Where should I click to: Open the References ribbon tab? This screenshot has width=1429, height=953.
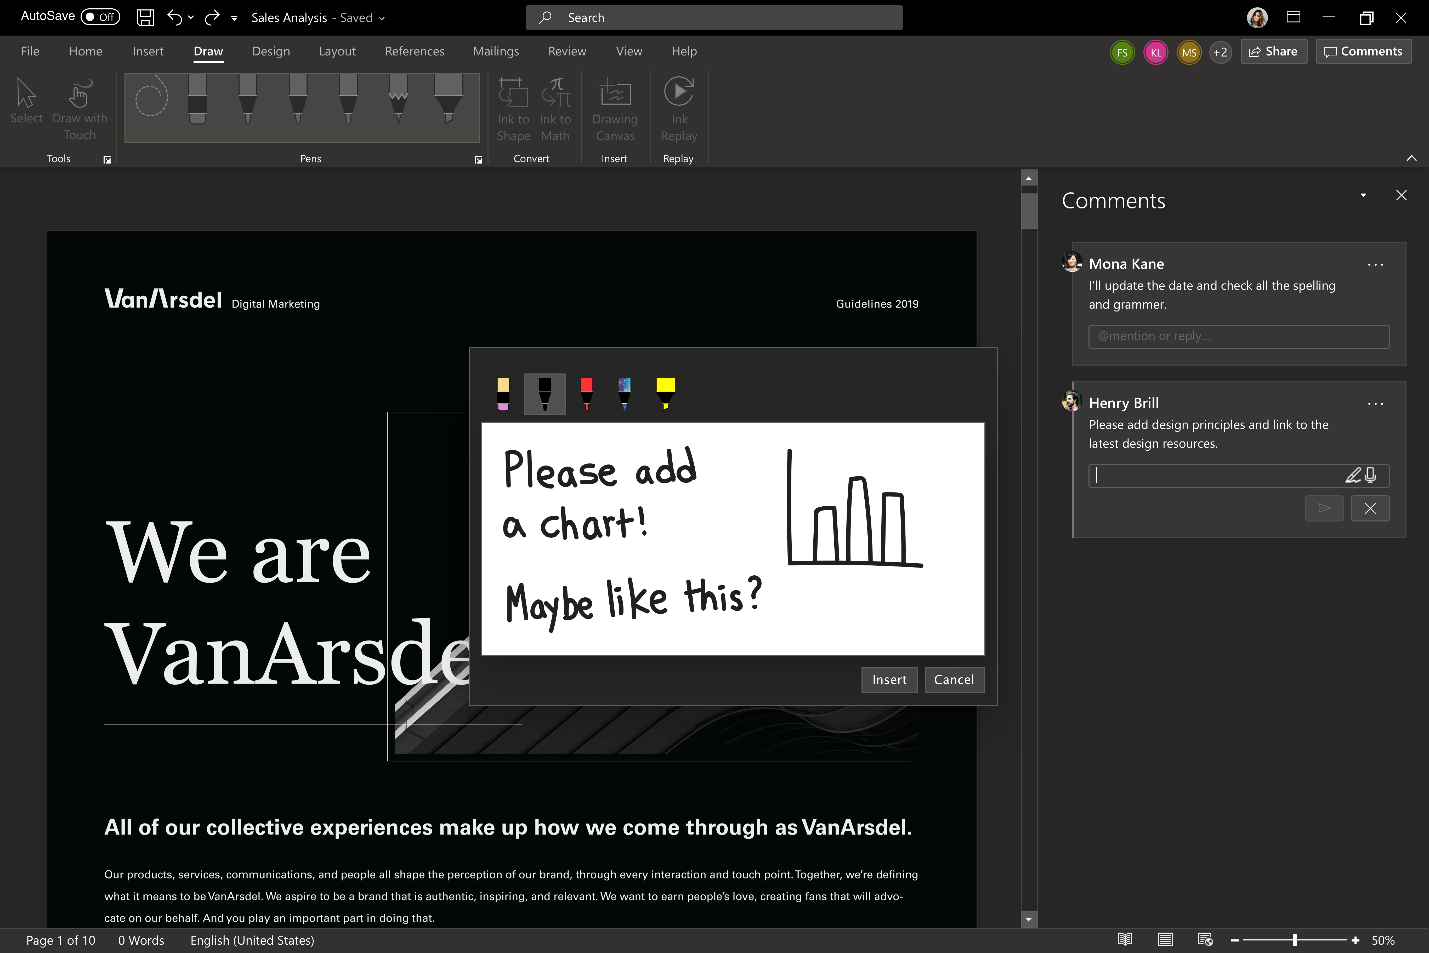tap(414, 51)
